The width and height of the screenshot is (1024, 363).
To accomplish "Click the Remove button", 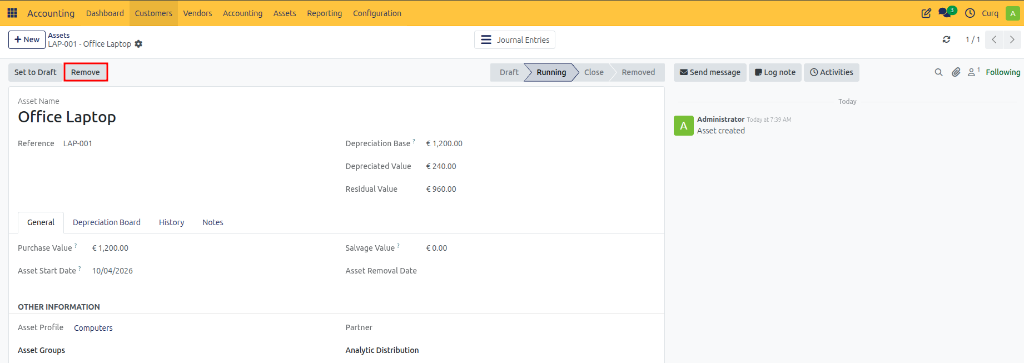I will point(86,72).
